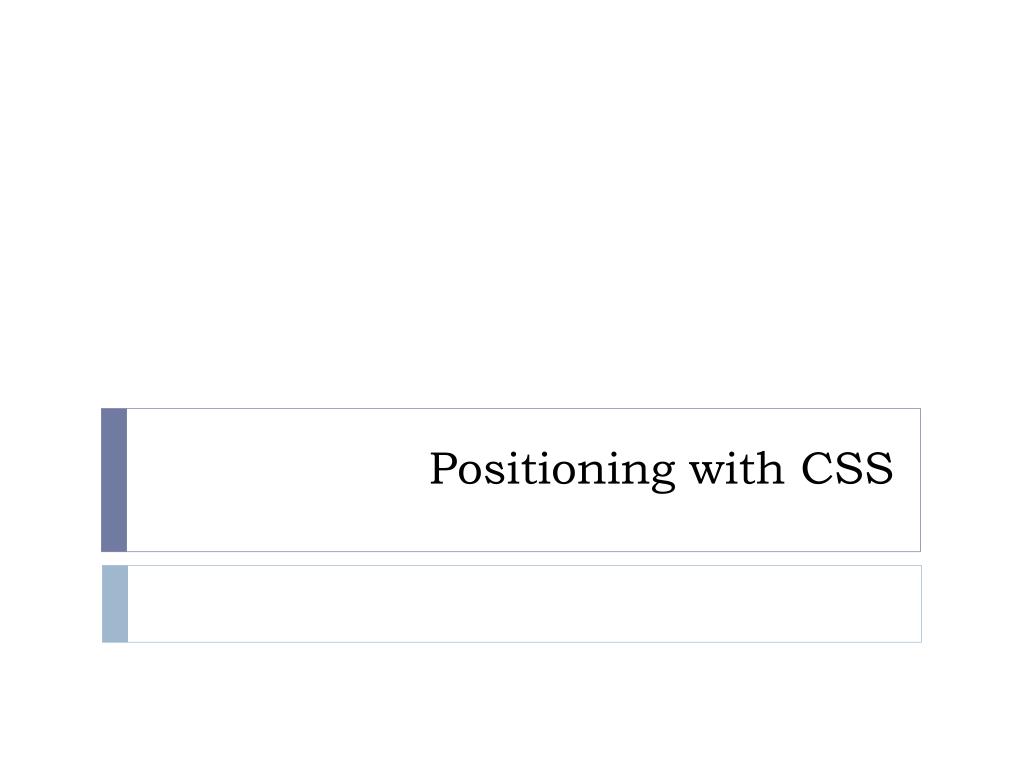Screen dimensions: 1024x768
Task: Select the word "Positioning" in the title
Action: click(552, 470)
